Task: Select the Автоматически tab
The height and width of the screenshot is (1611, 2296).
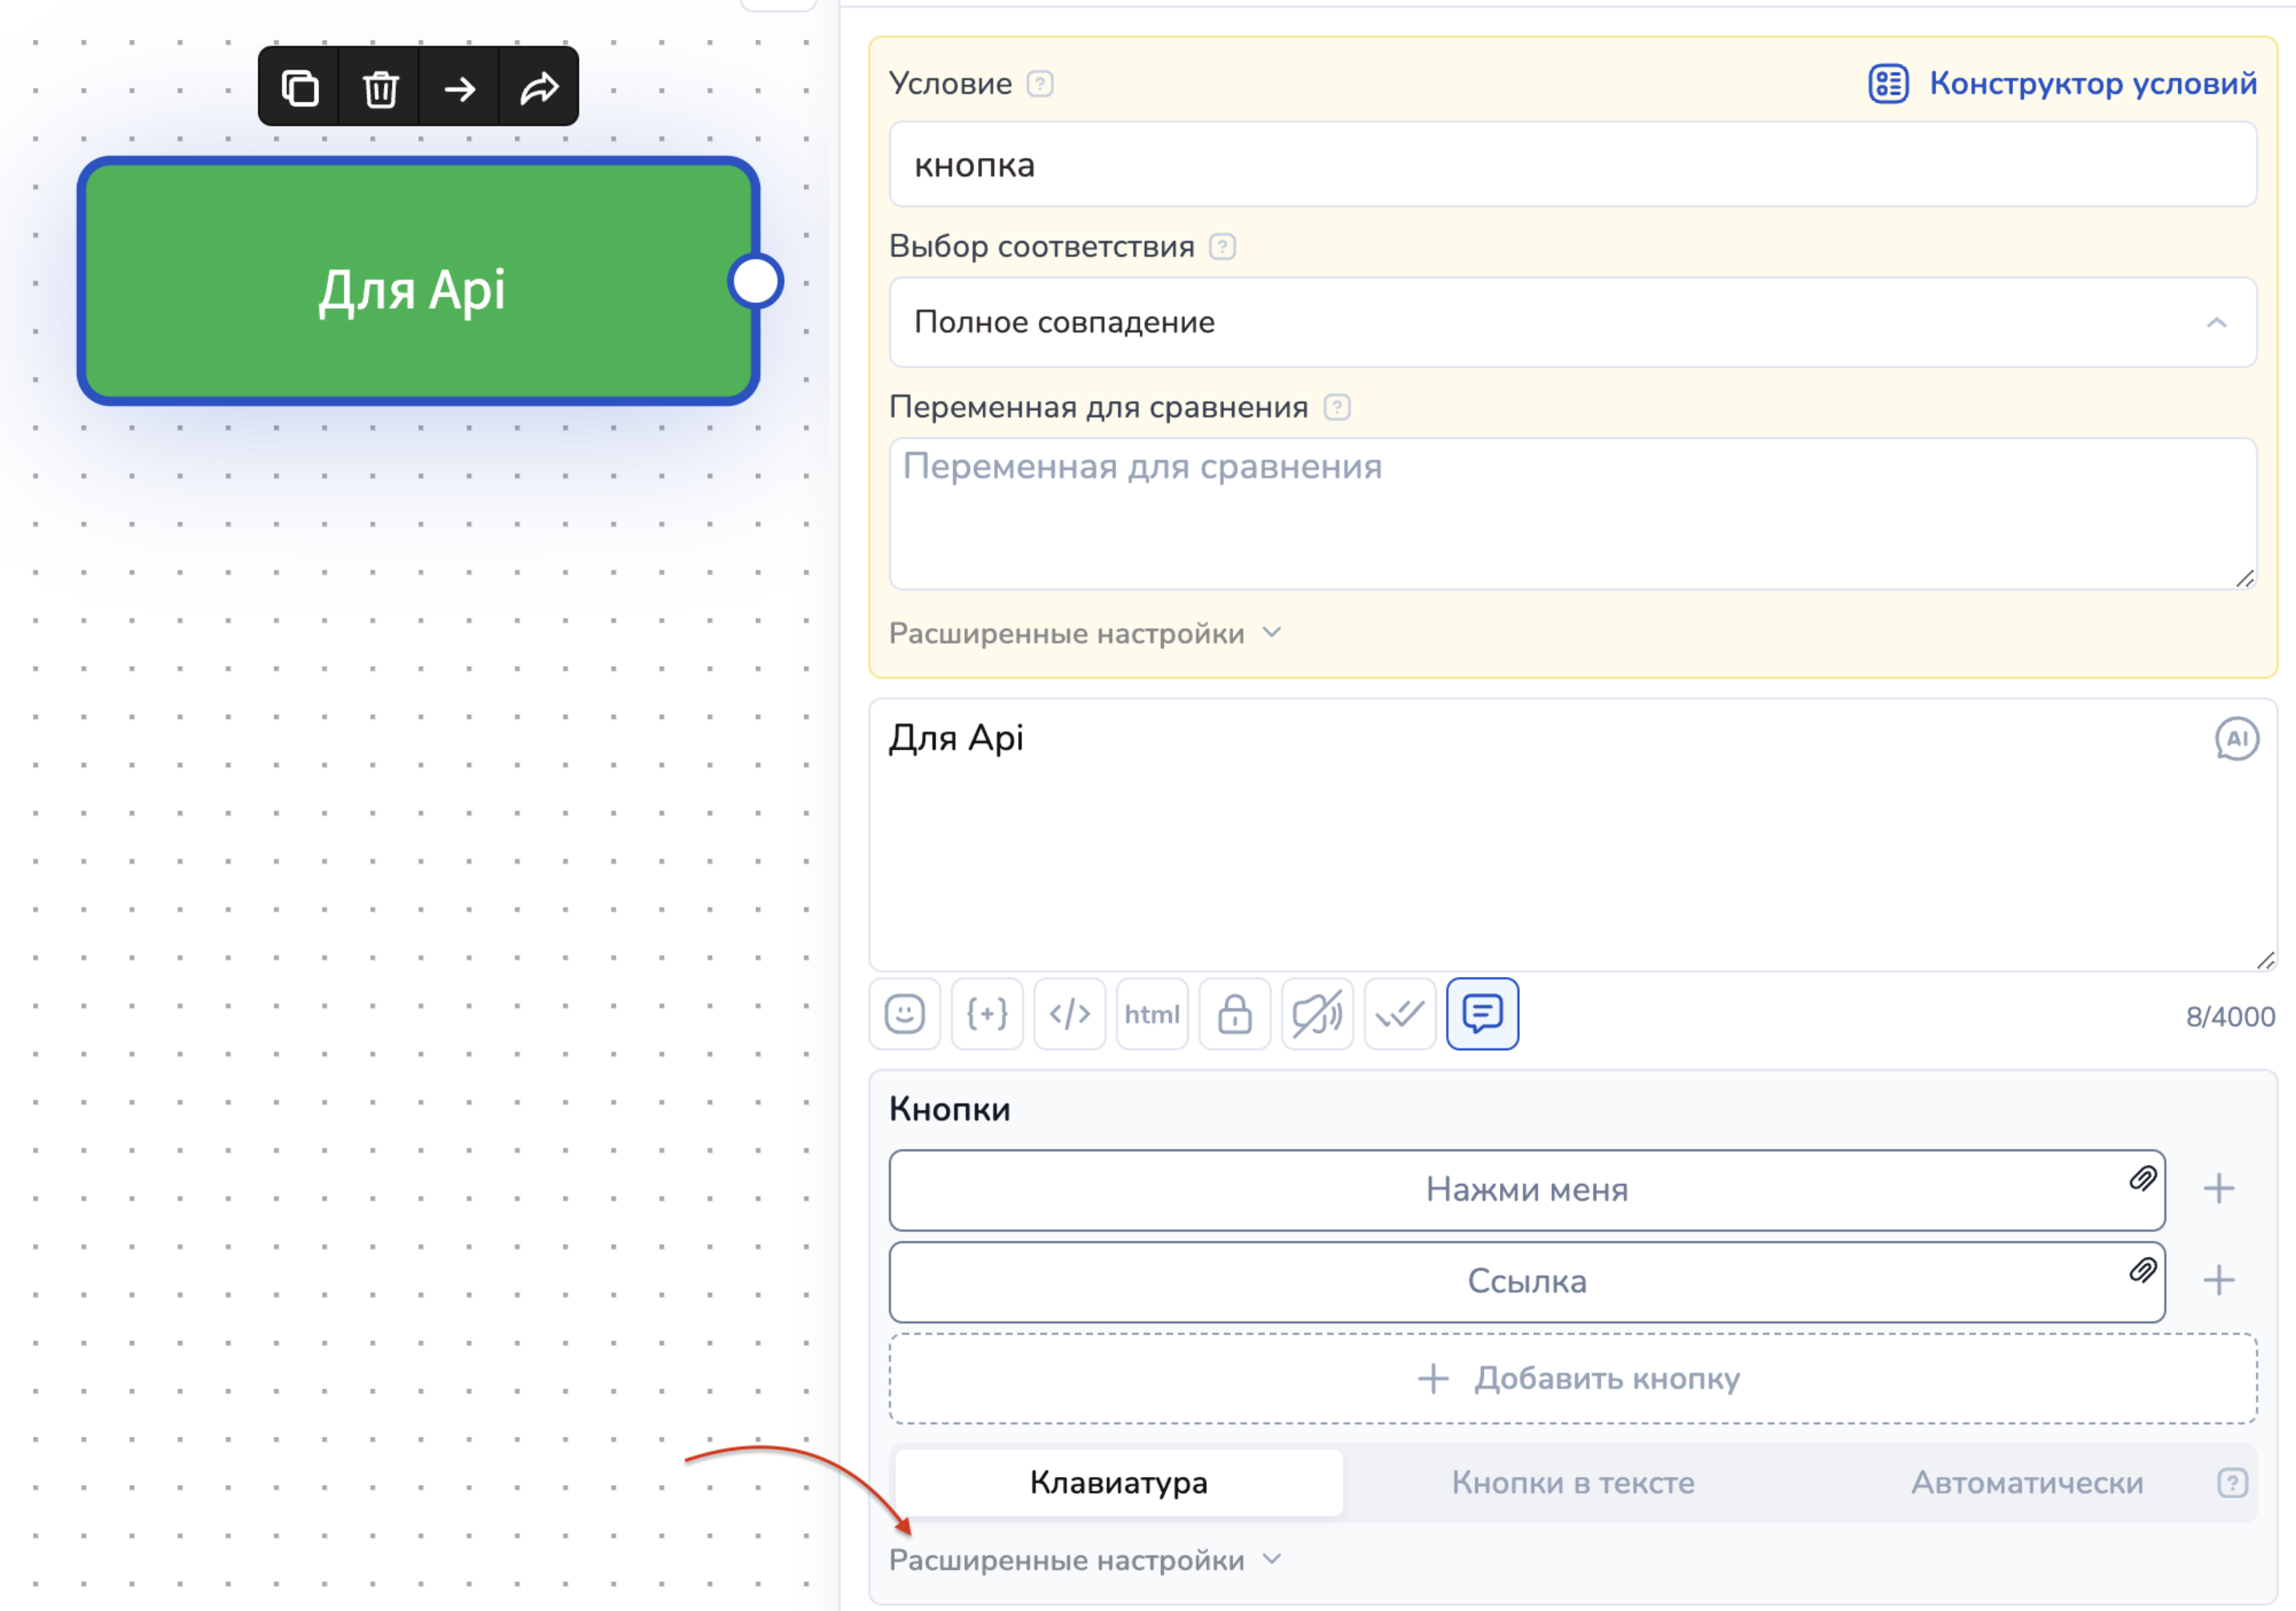Action: (x=2026, y=1482)
